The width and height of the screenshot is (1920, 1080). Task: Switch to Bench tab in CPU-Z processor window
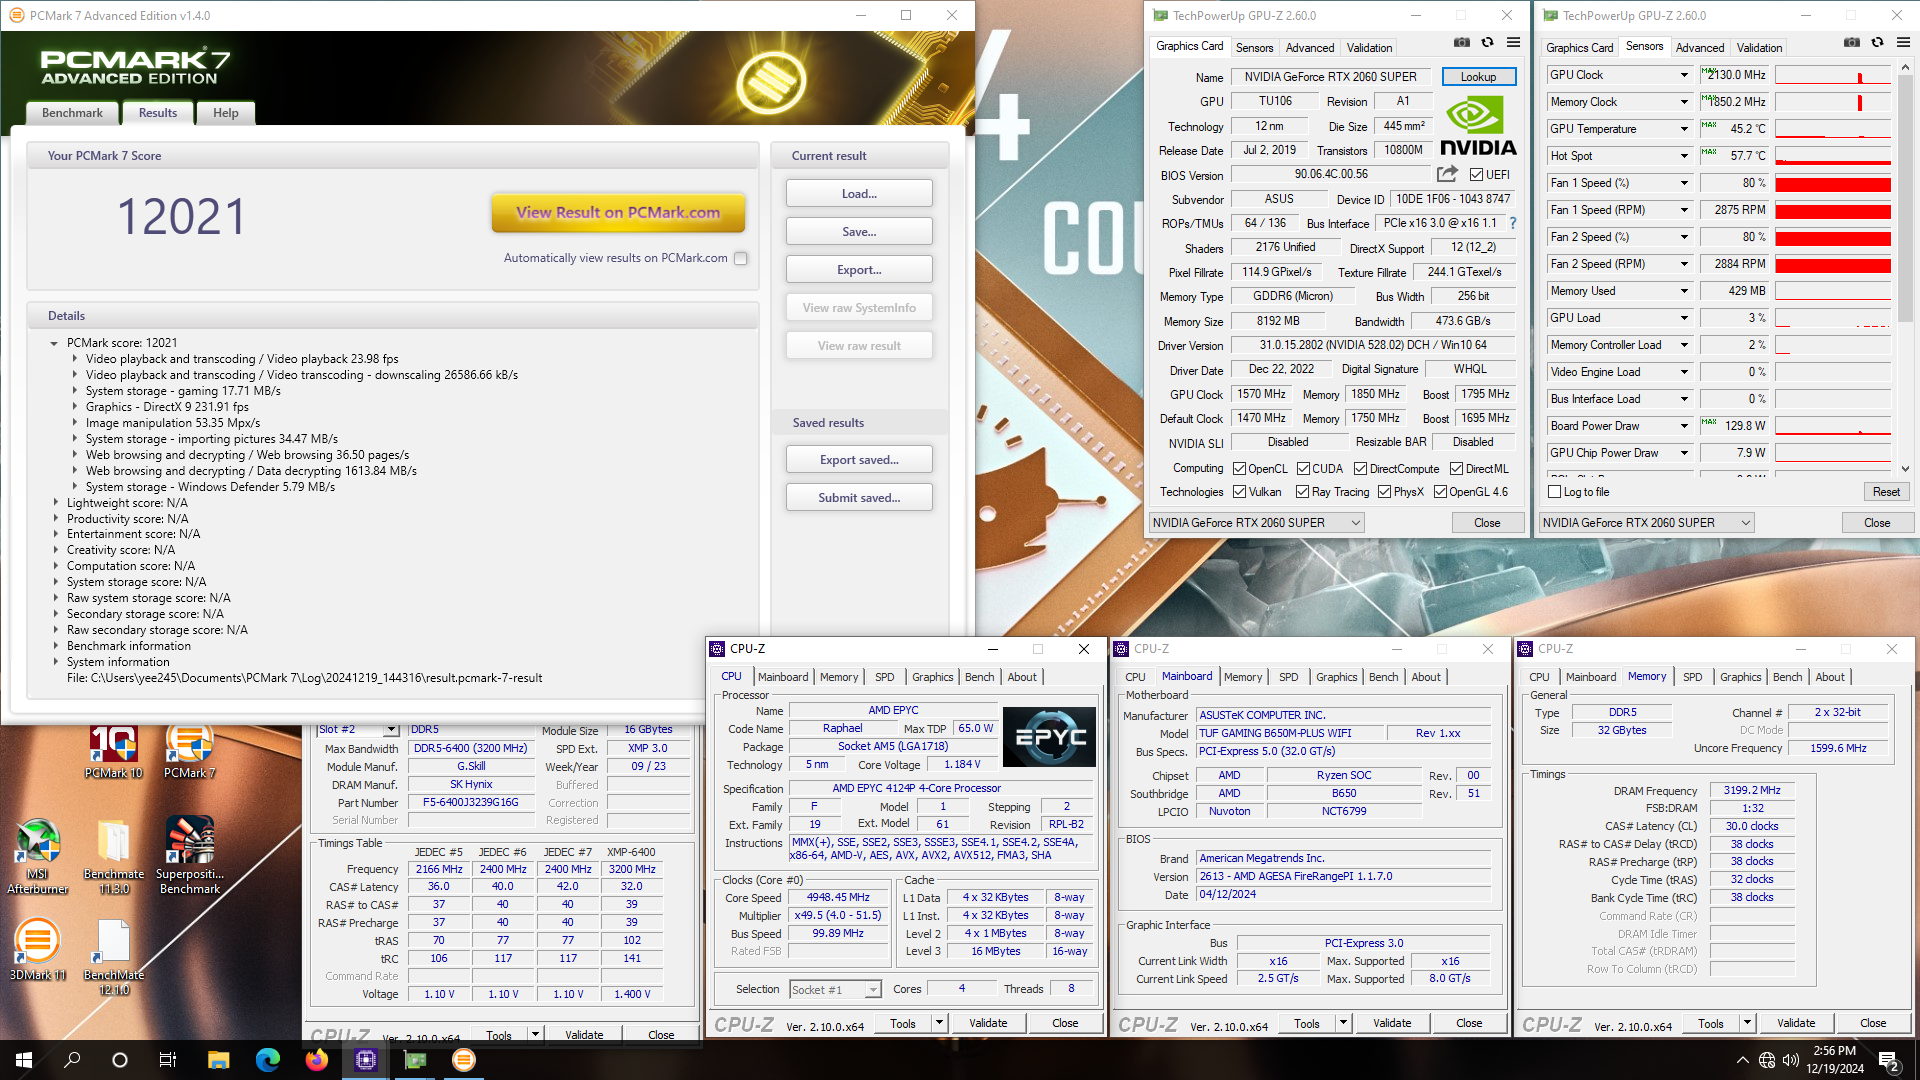[x=979, y=677]
